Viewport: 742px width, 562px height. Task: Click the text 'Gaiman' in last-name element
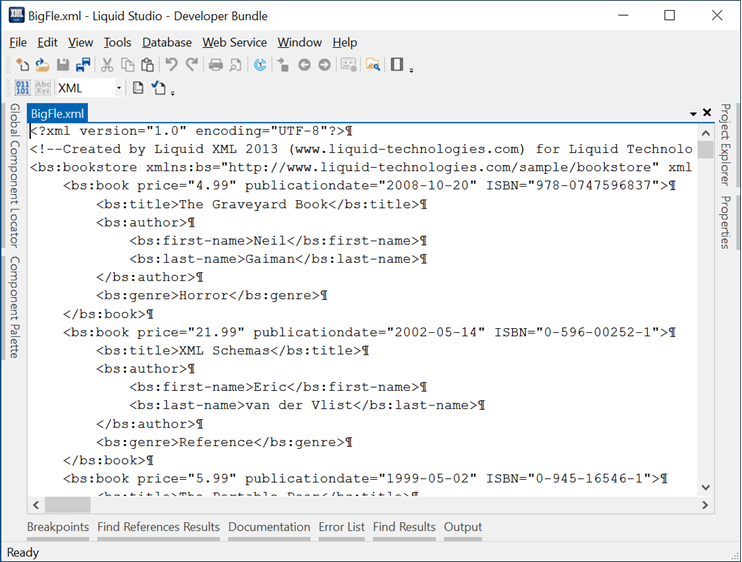click(x=270, y=259)
